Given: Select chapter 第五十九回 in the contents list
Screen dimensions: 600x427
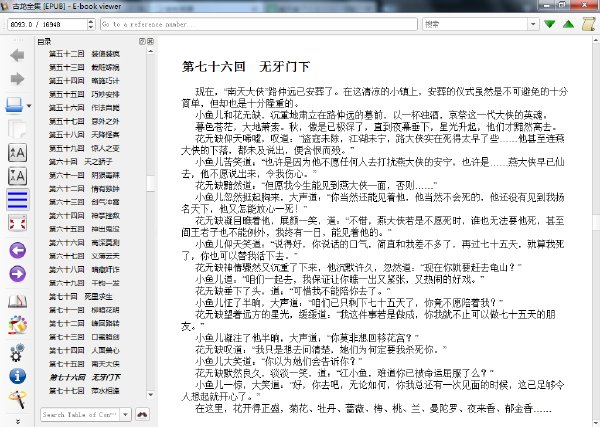Looking at the screenshot, I should (84, 148).
